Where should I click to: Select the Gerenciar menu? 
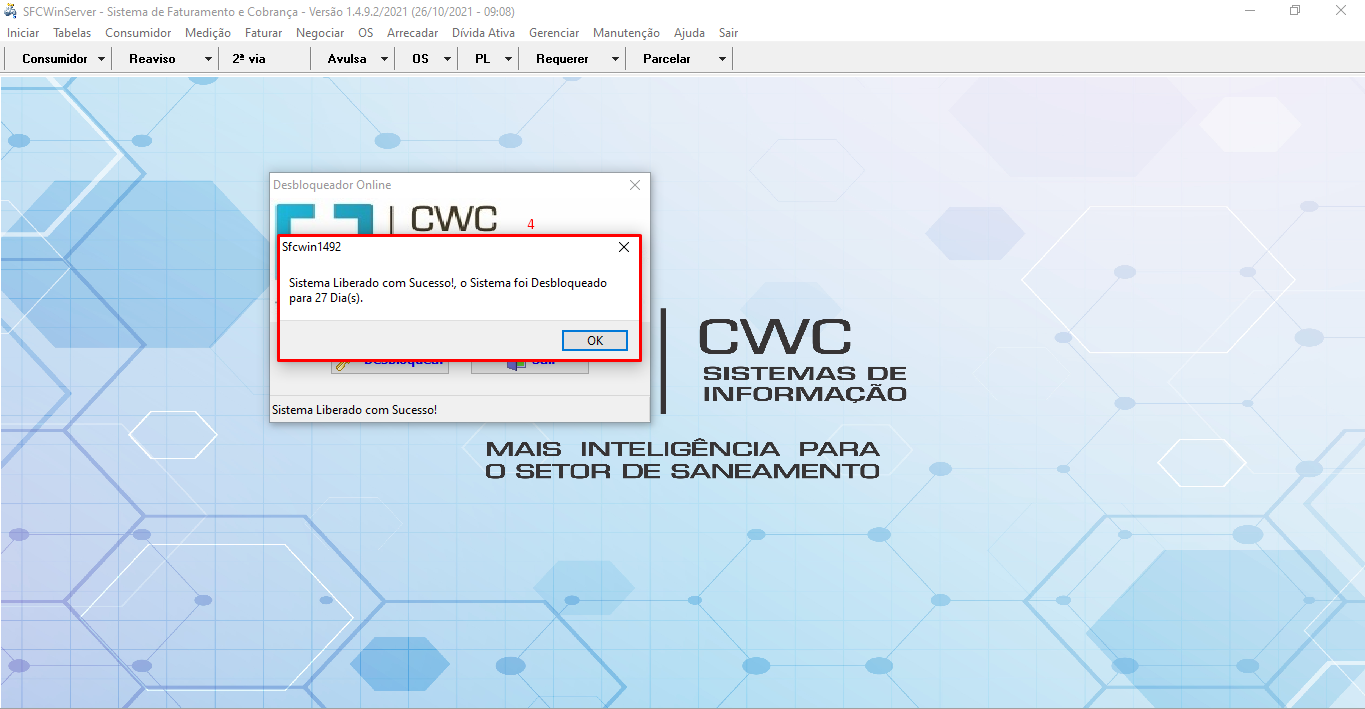(554, 33)
